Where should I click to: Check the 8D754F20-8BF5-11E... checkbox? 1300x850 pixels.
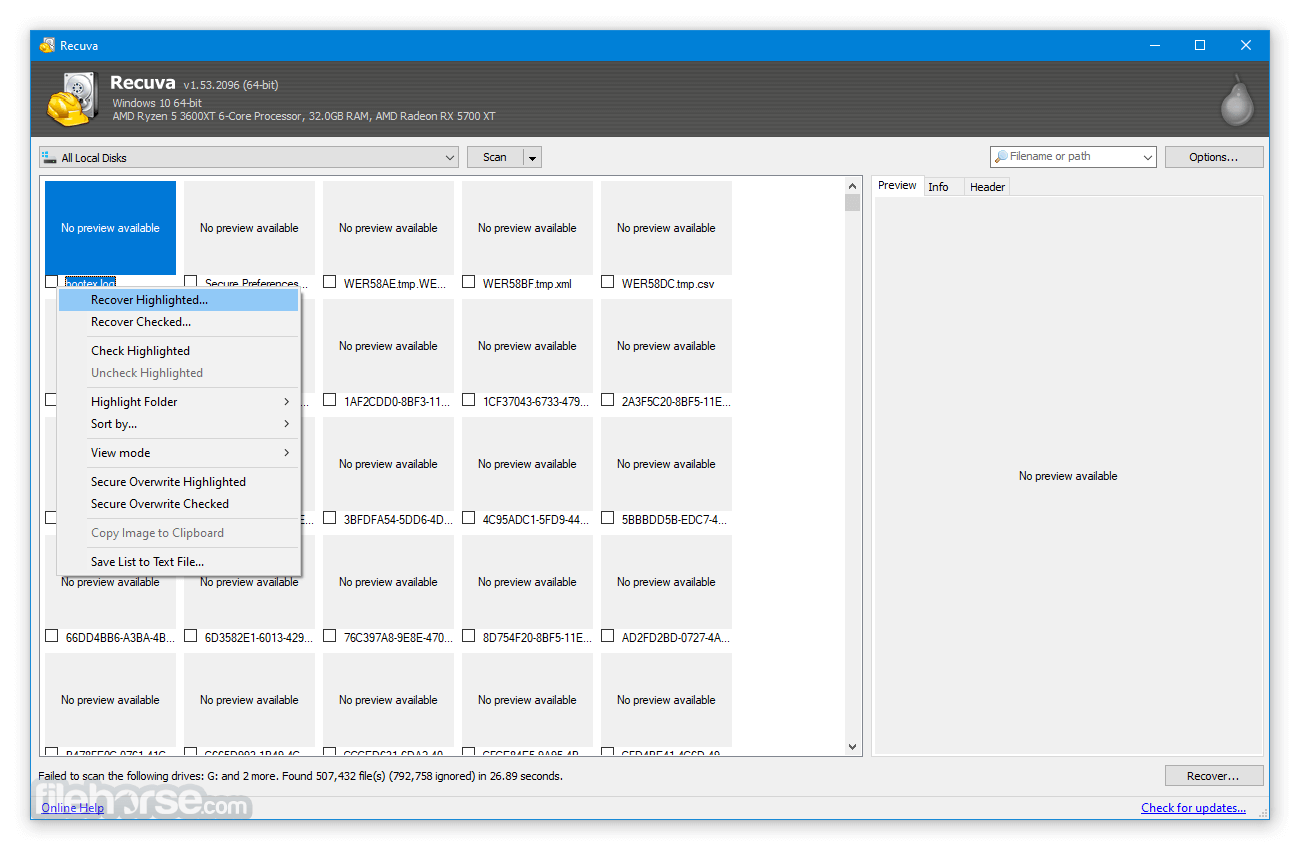point(469,636)
